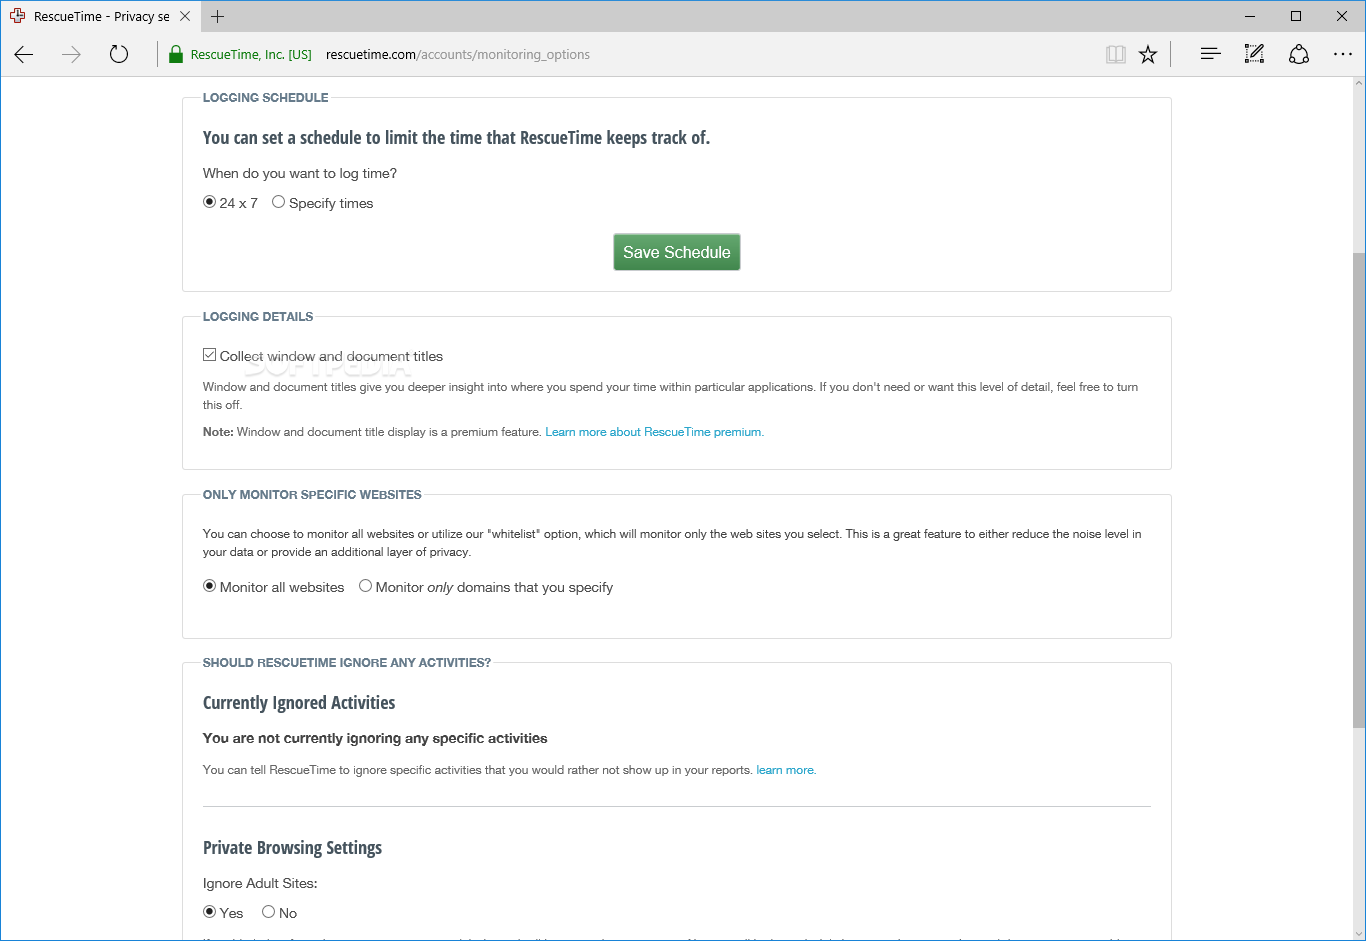Screen dimensions: 1366x941
Task: Click the green padlock security icon
Action: (x=176, y=55)
